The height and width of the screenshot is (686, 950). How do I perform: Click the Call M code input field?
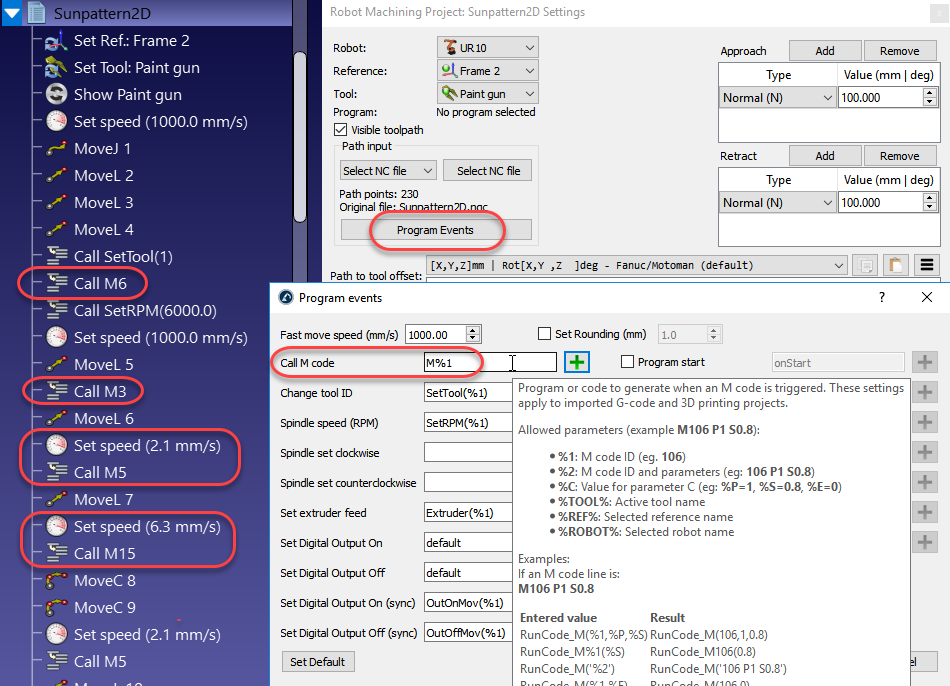click(490, 363)
